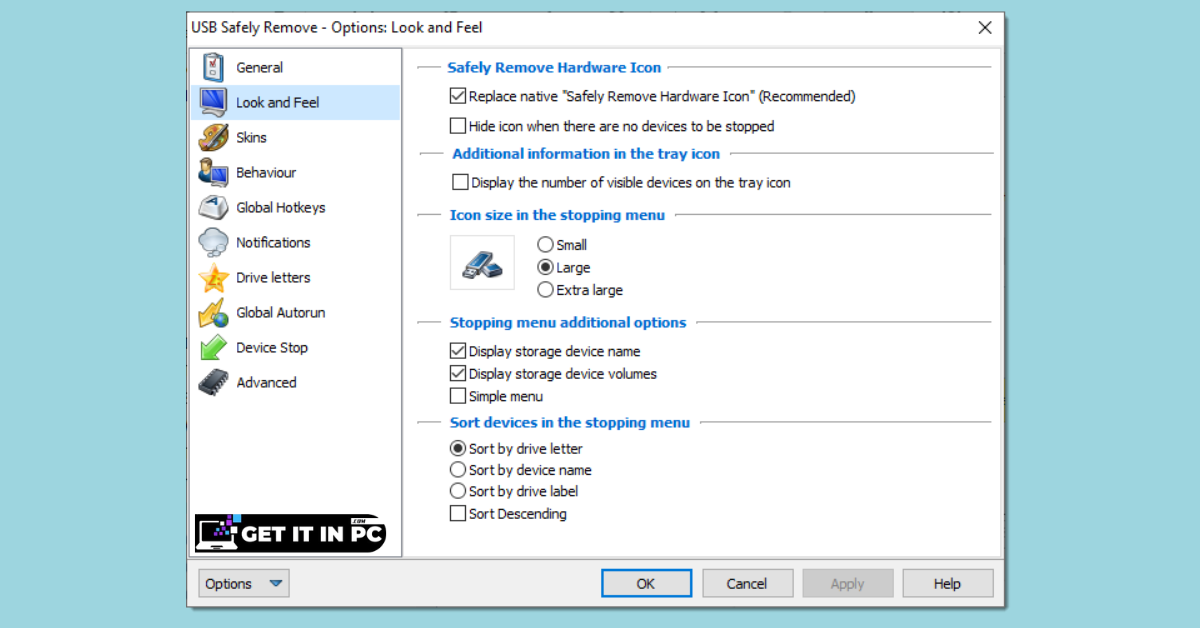Select the Look and Feel page
The width and height of the screenshot is (1200, 628).
(x=295, y=102)
